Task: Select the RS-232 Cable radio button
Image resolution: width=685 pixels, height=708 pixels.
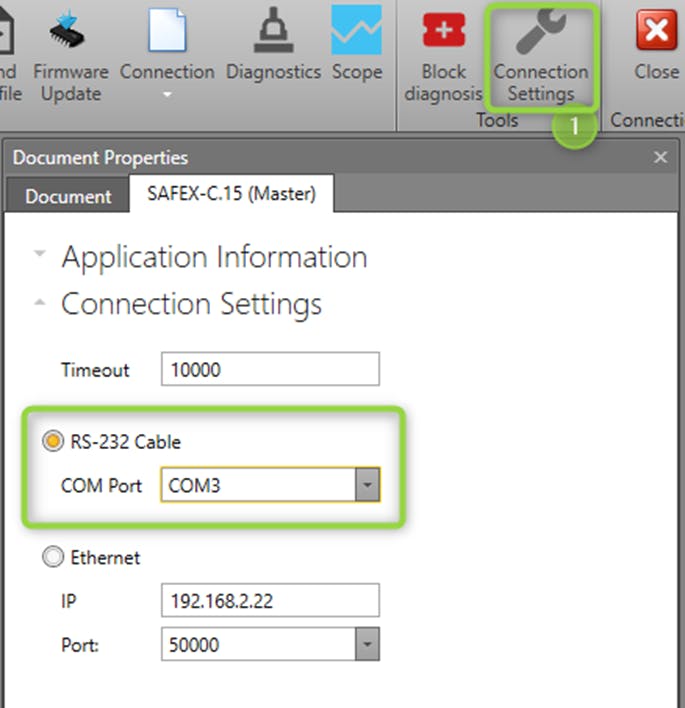Action: point(52,441)
